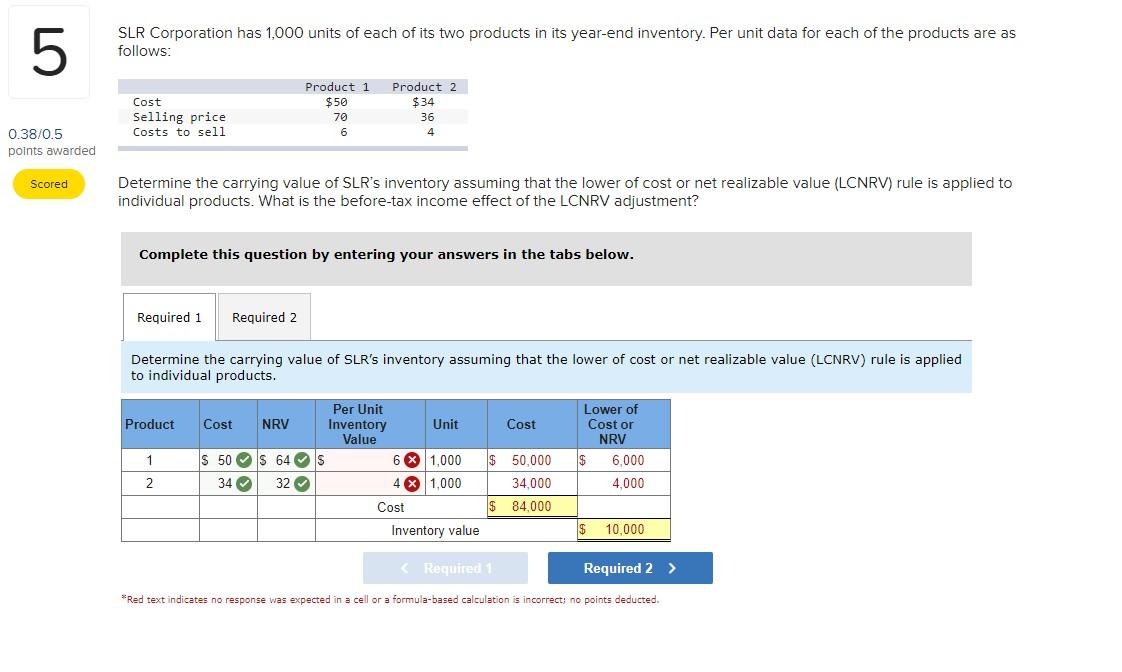
Task: Open the Required 1 tab
Action: click(x=170, y=317)
